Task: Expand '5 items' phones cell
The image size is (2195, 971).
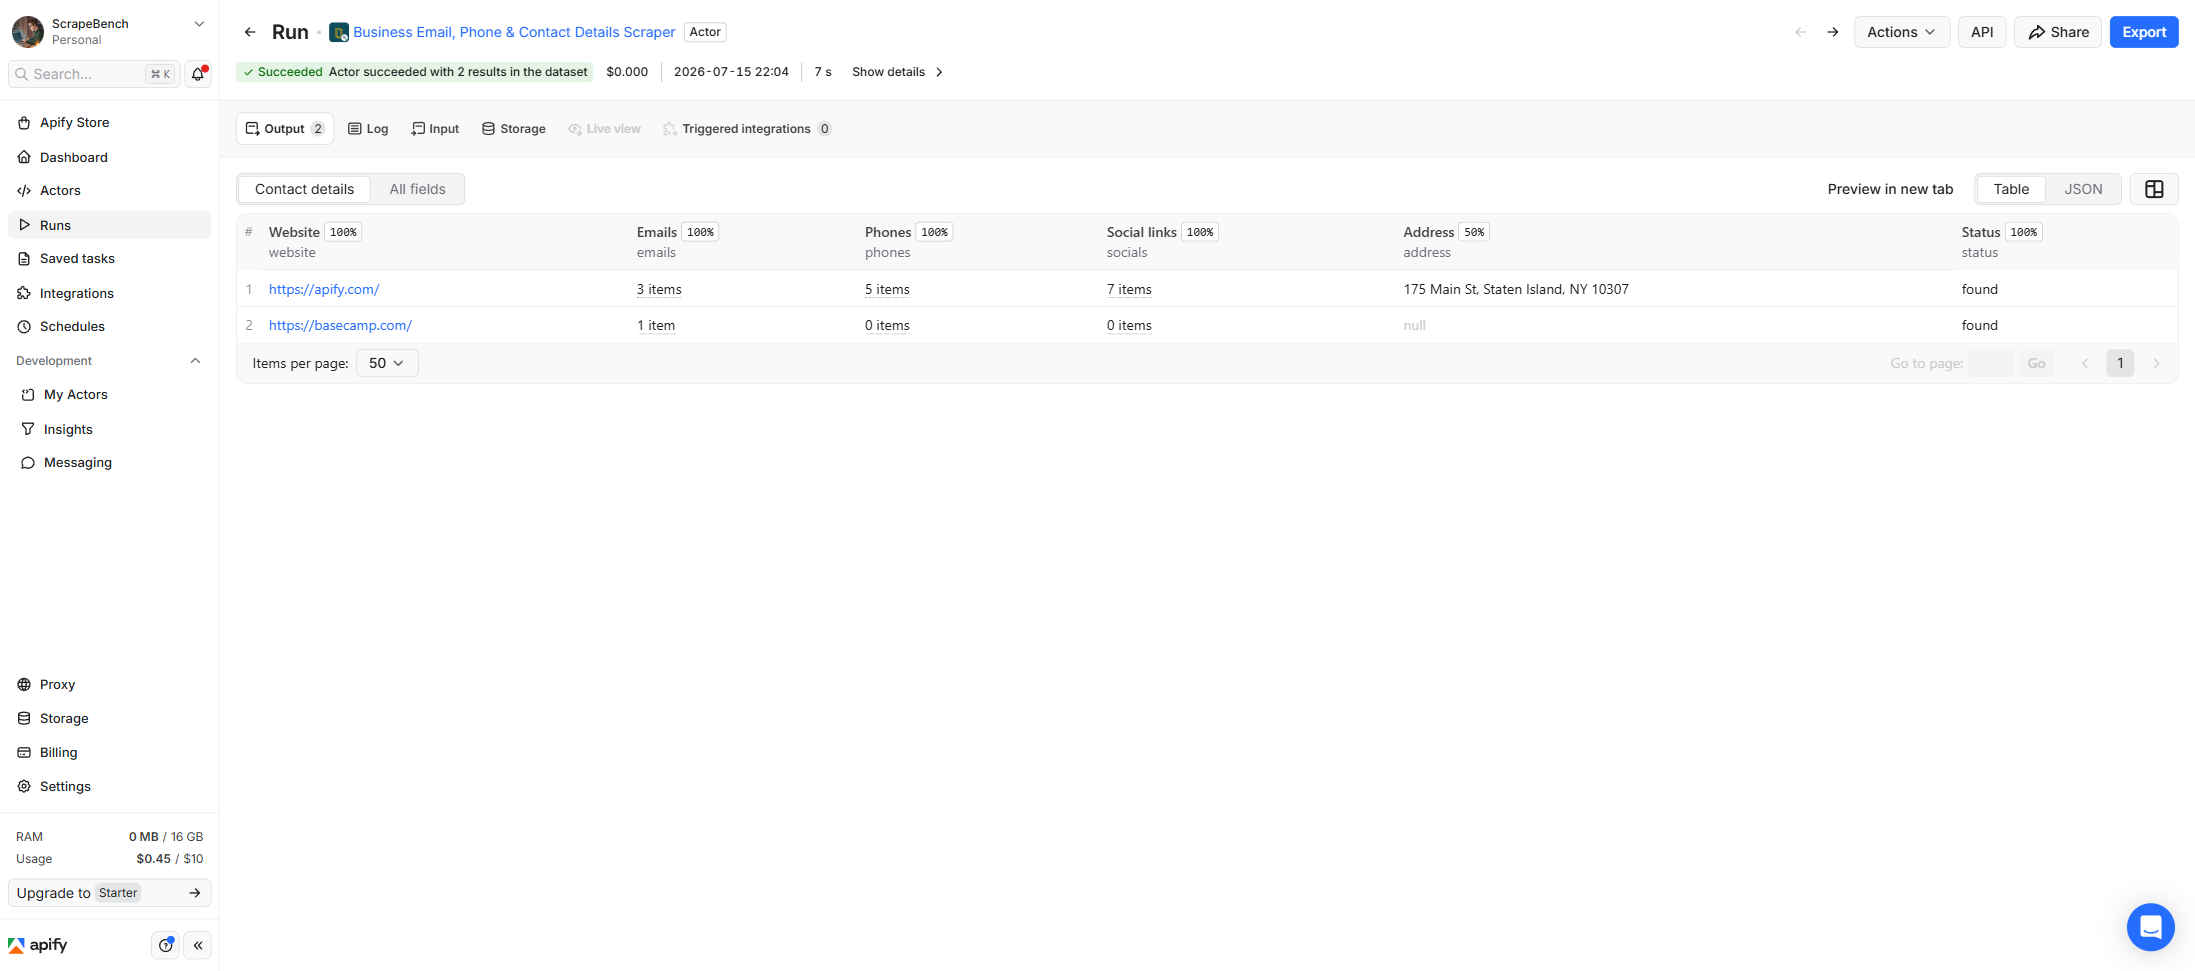Action: tap(887, 289)
